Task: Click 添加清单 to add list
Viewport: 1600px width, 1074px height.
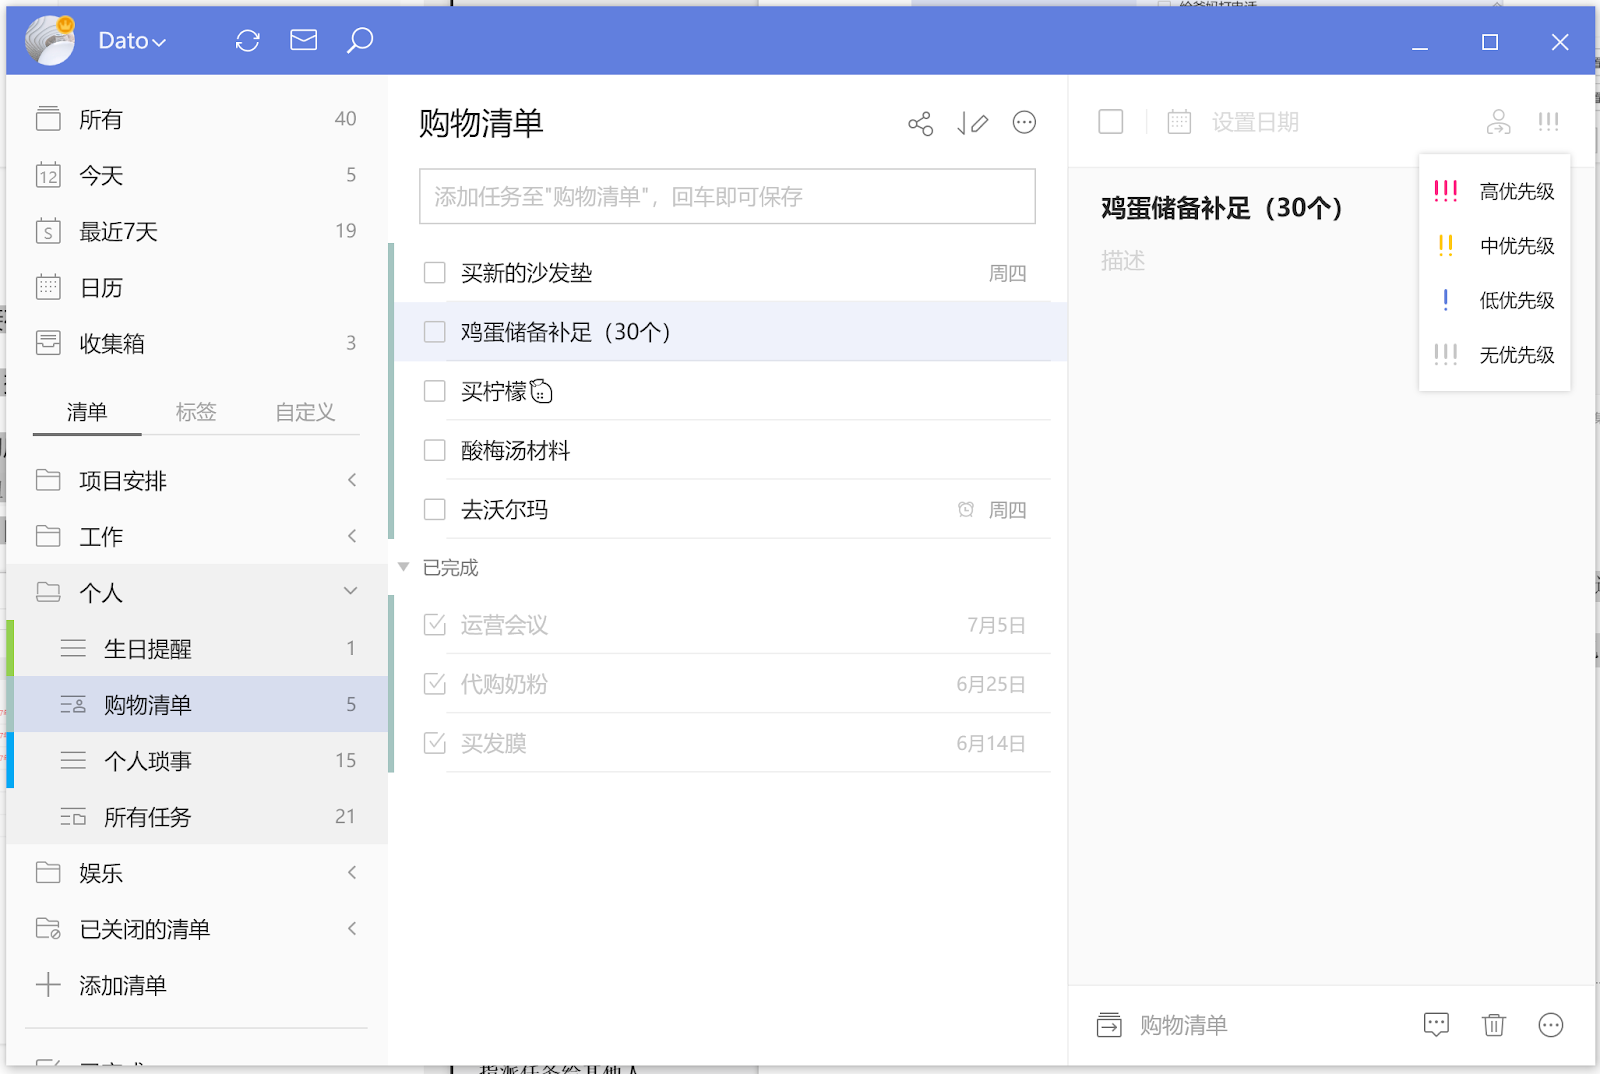Action: click(x=122, y=985)
